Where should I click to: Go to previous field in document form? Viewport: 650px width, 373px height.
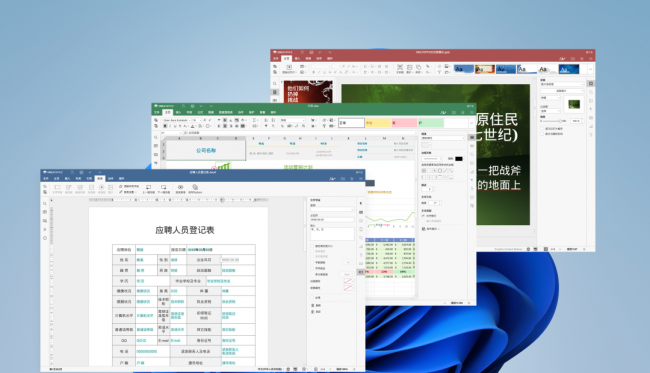pos(148,189)
